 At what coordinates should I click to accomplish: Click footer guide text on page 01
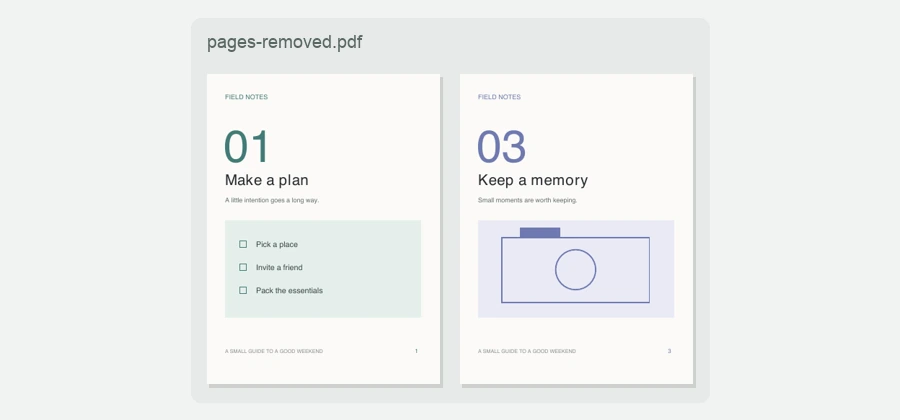(x=274, y=351)
